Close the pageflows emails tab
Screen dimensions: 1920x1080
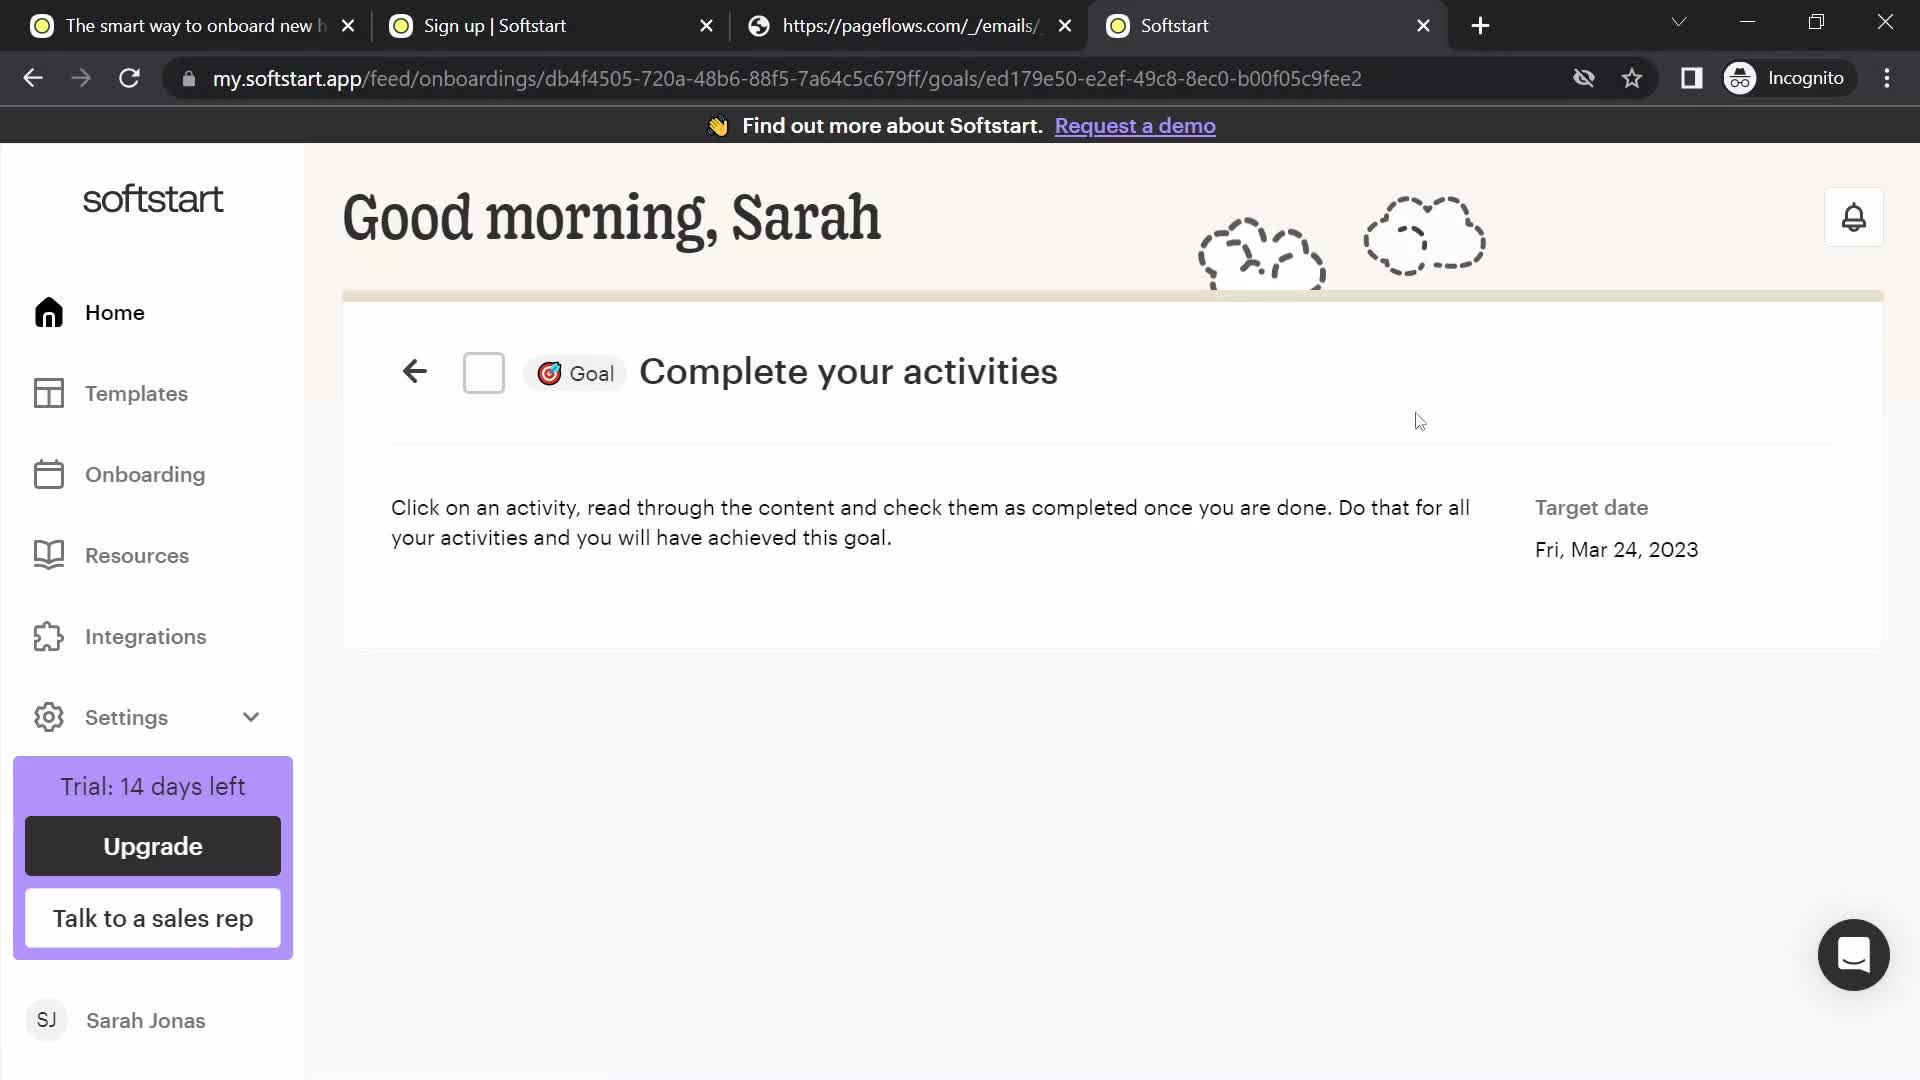coord(1065,26)
